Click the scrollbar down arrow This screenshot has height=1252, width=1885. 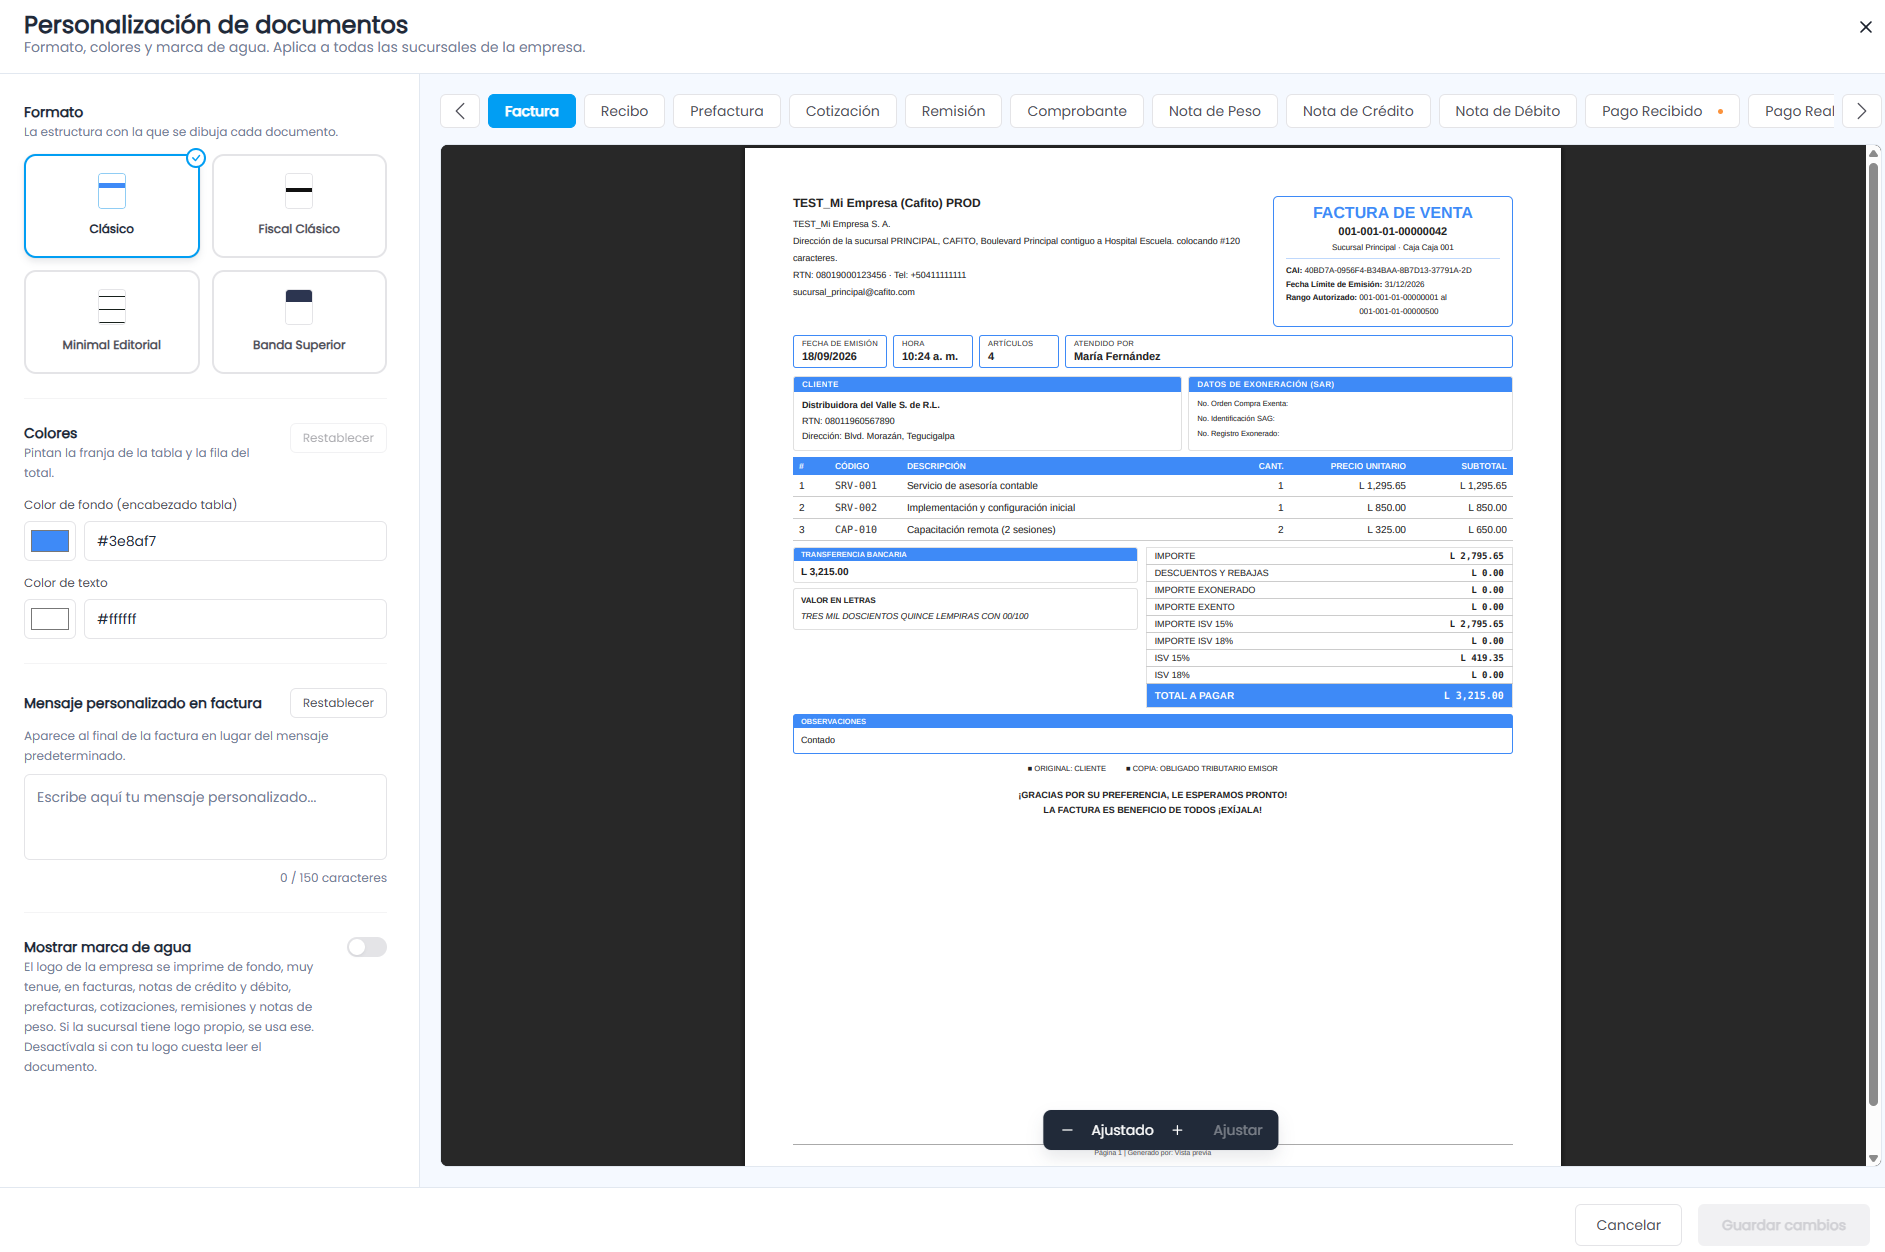click(1873, 1158)
